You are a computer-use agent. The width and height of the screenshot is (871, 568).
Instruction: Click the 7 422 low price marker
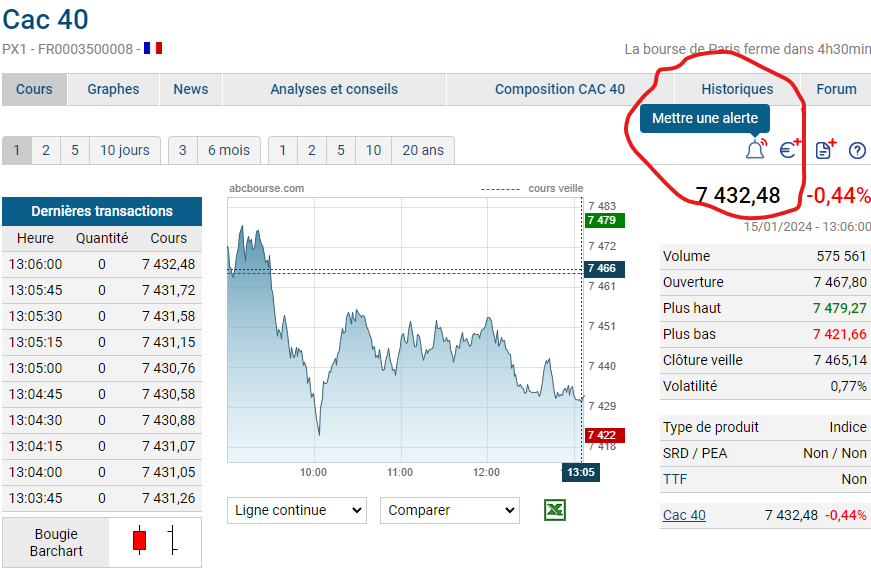(604, 435)
